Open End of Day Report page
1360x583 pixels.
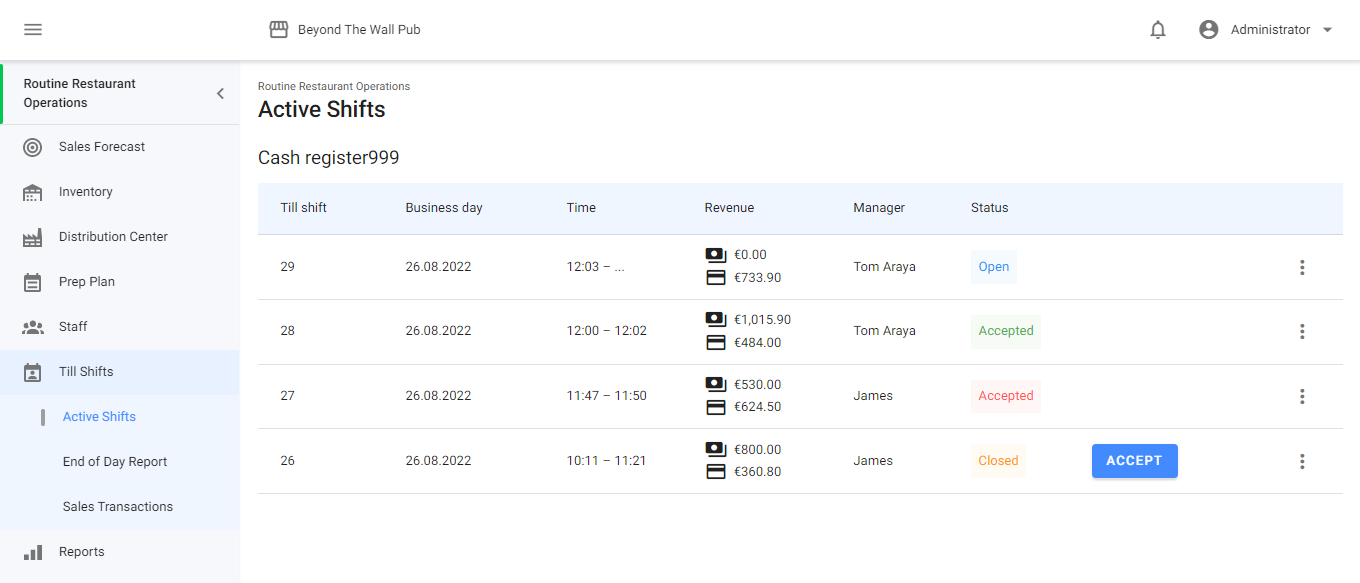click(115, 462)
